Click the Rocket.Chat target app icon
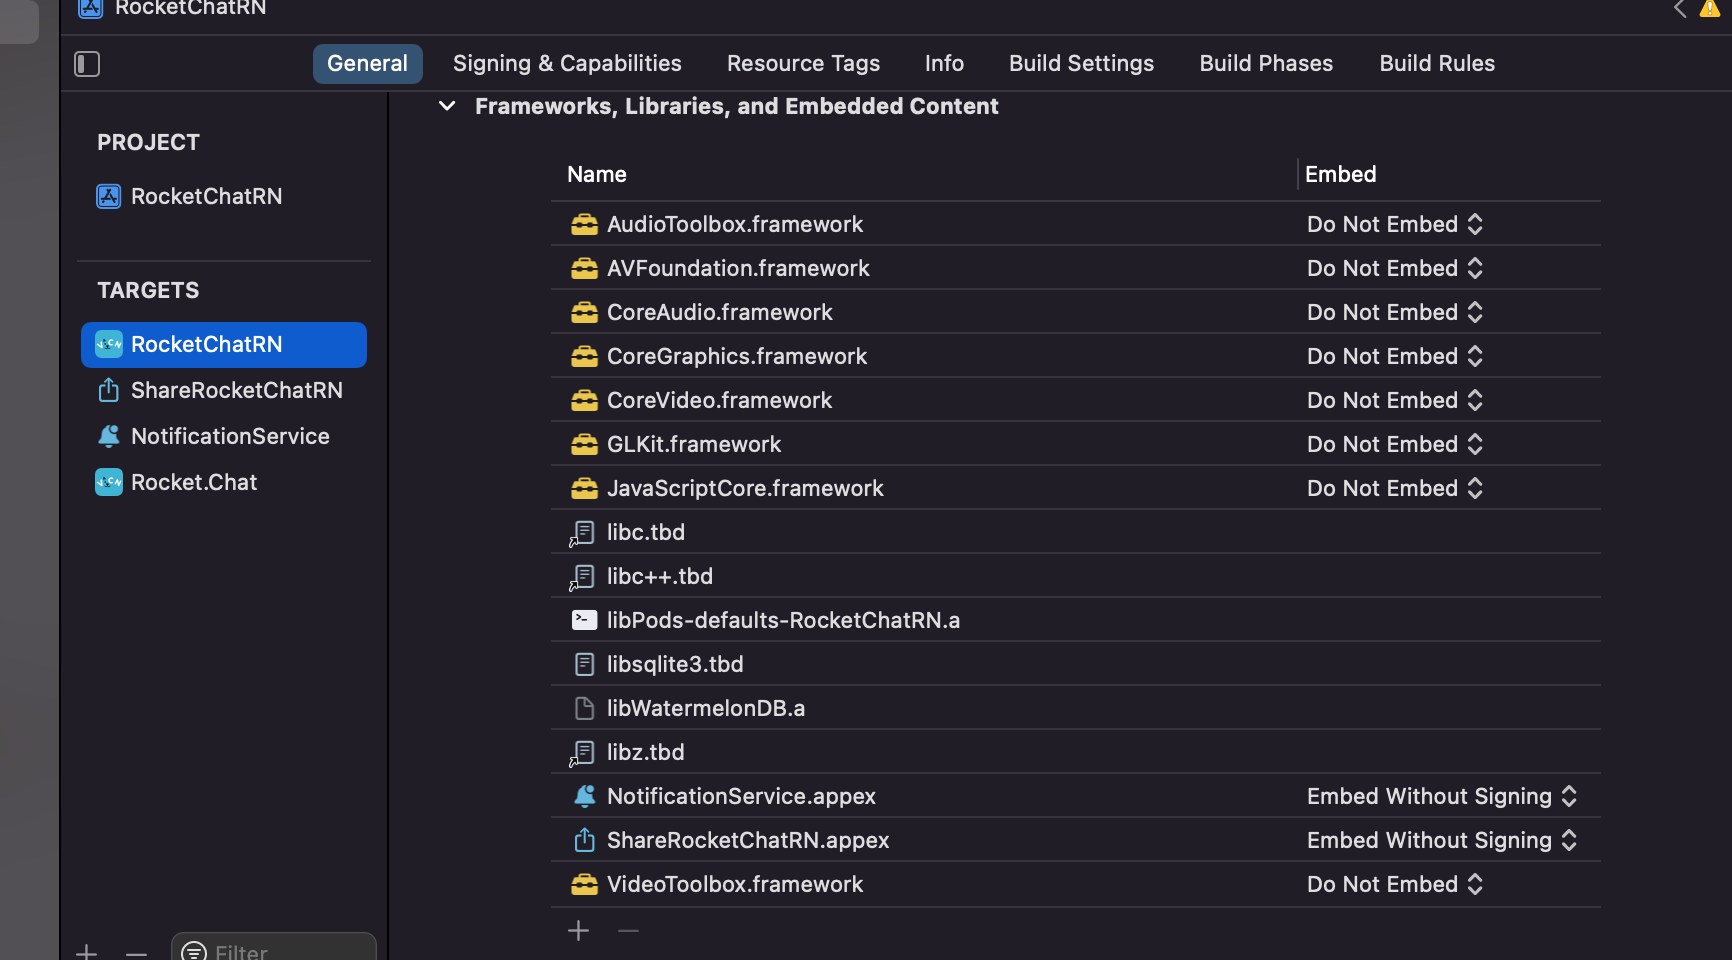The image size is (1732, 960). pyautogui.click(x=109, y=482)
